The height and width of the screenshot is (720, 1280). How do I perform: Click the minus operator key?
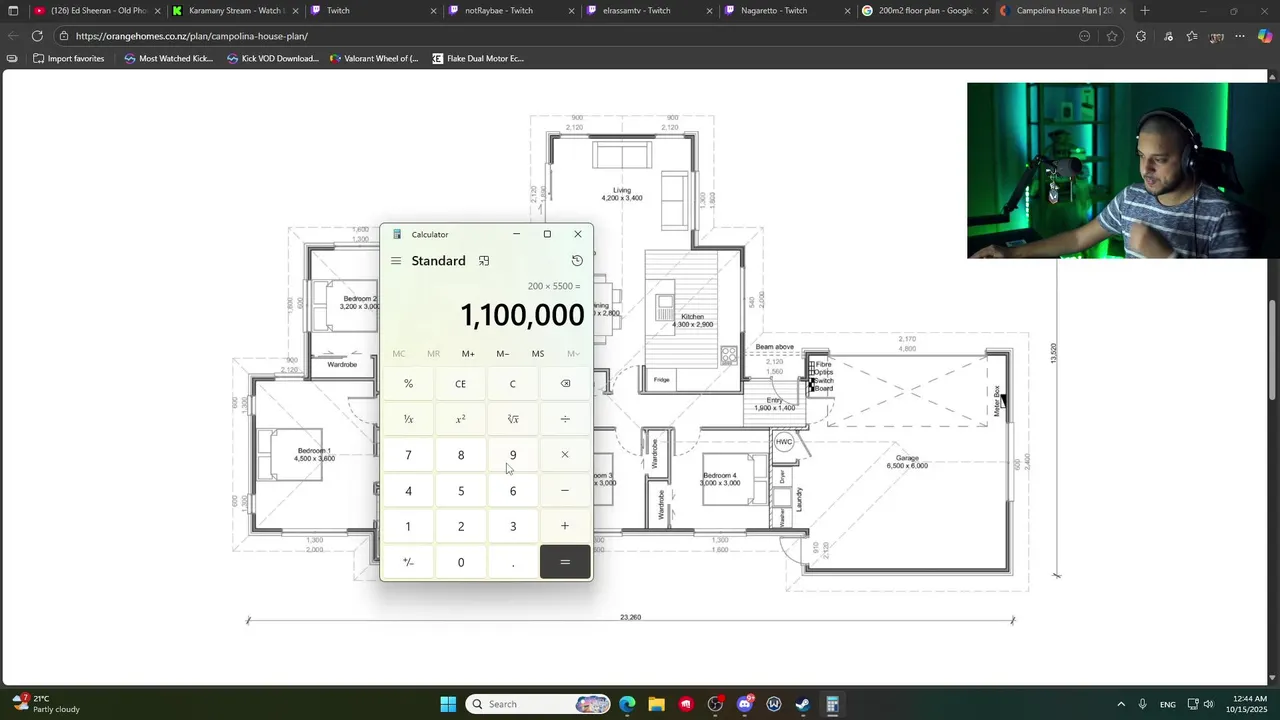point(565,491)
